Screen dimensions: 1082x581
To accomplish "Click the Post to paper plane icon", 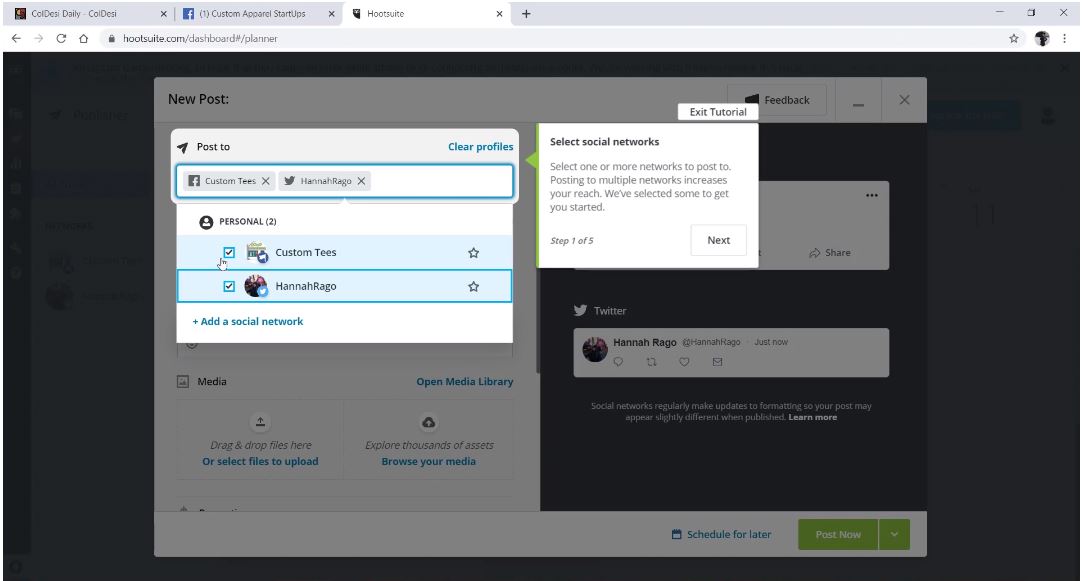I will pyautogui.click(x=182, y=147).
